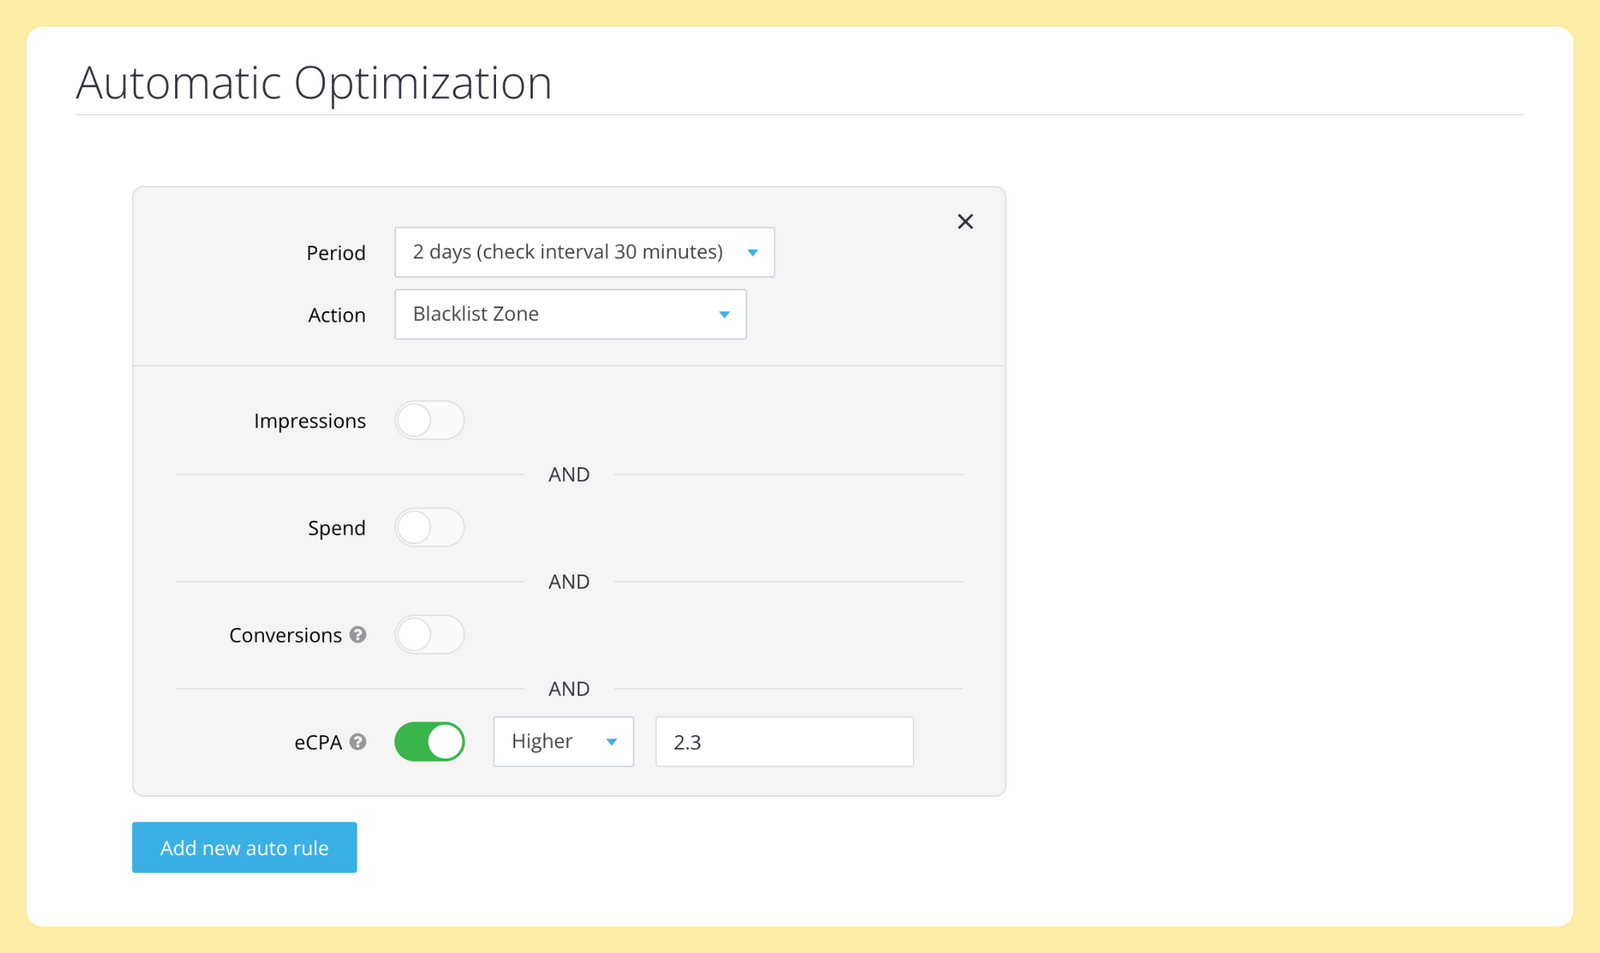Click the Period dropdown arrow icon
The image size is (1600, 953).
pos(753,253)
